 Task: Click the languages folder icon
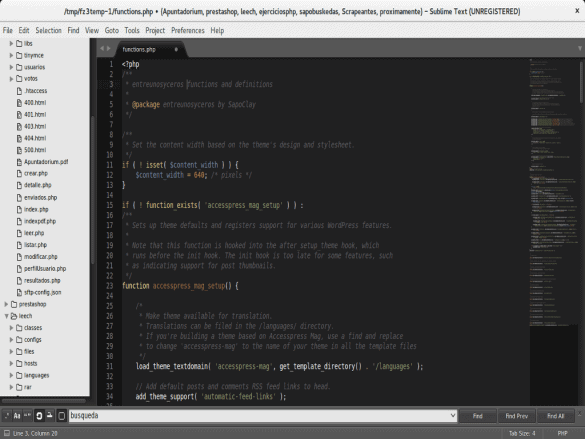(x=19, y=375)
